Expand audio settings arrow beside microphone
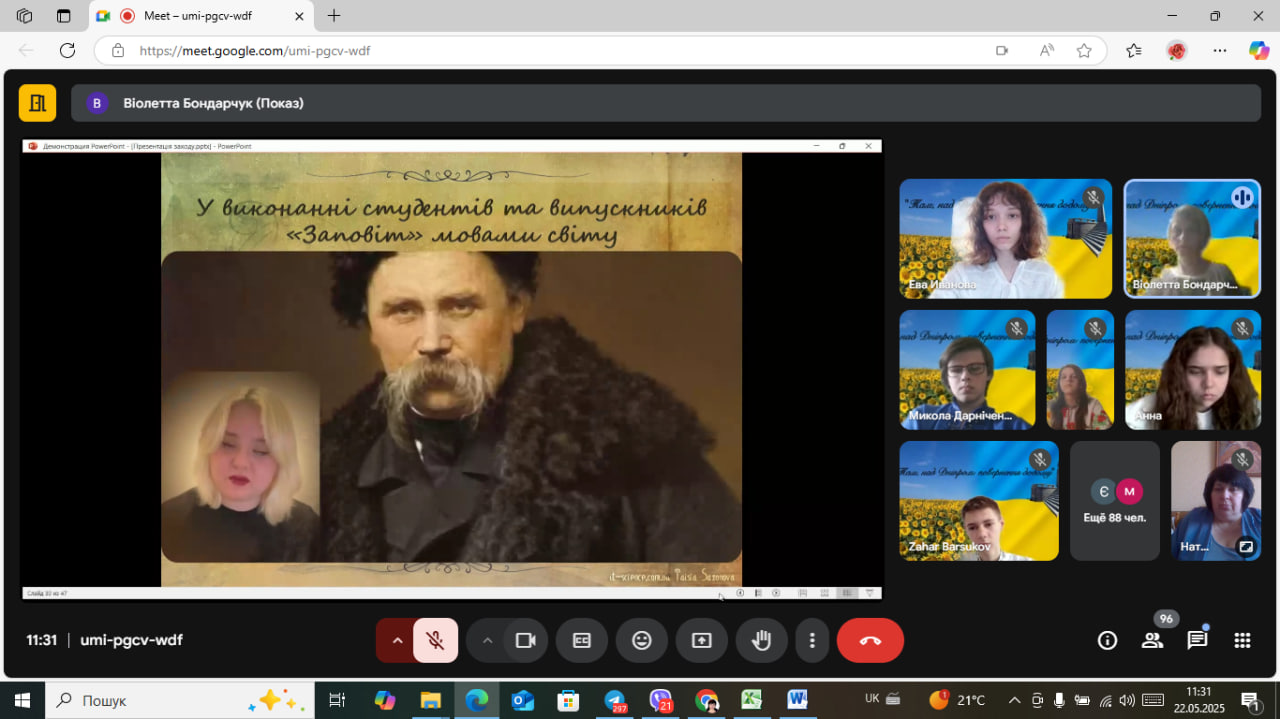Image resolution: width=1280 pixels, height=719 pixels. click(x=397, y=641)
